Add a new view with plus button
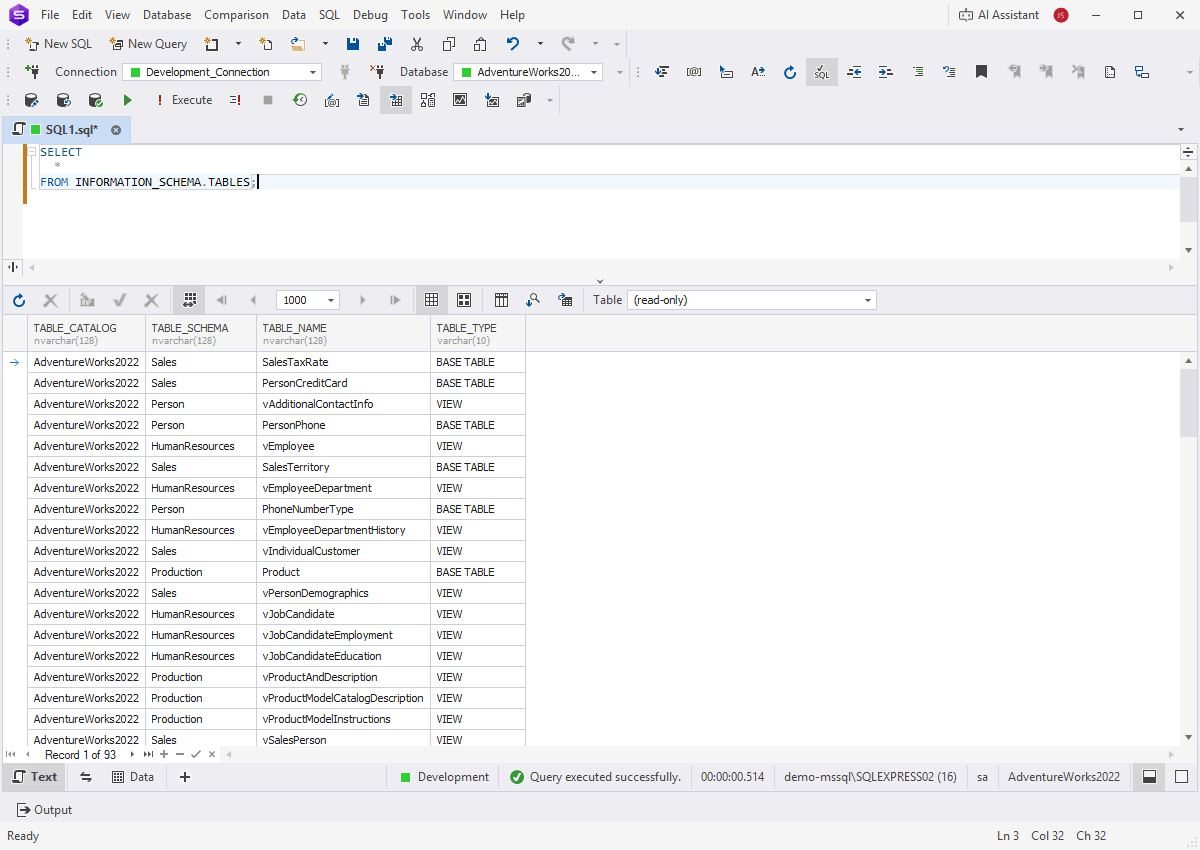This screenshot has width=1200, height=850. click(x=185, y=777)
